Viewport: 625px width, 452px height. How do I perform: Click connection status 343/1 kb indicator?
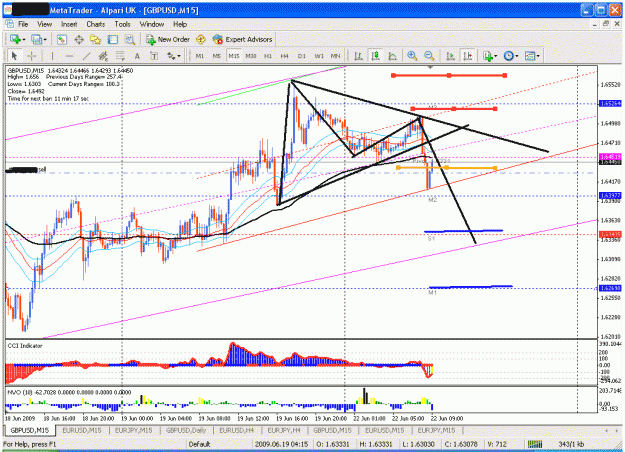tap(569, 444)
